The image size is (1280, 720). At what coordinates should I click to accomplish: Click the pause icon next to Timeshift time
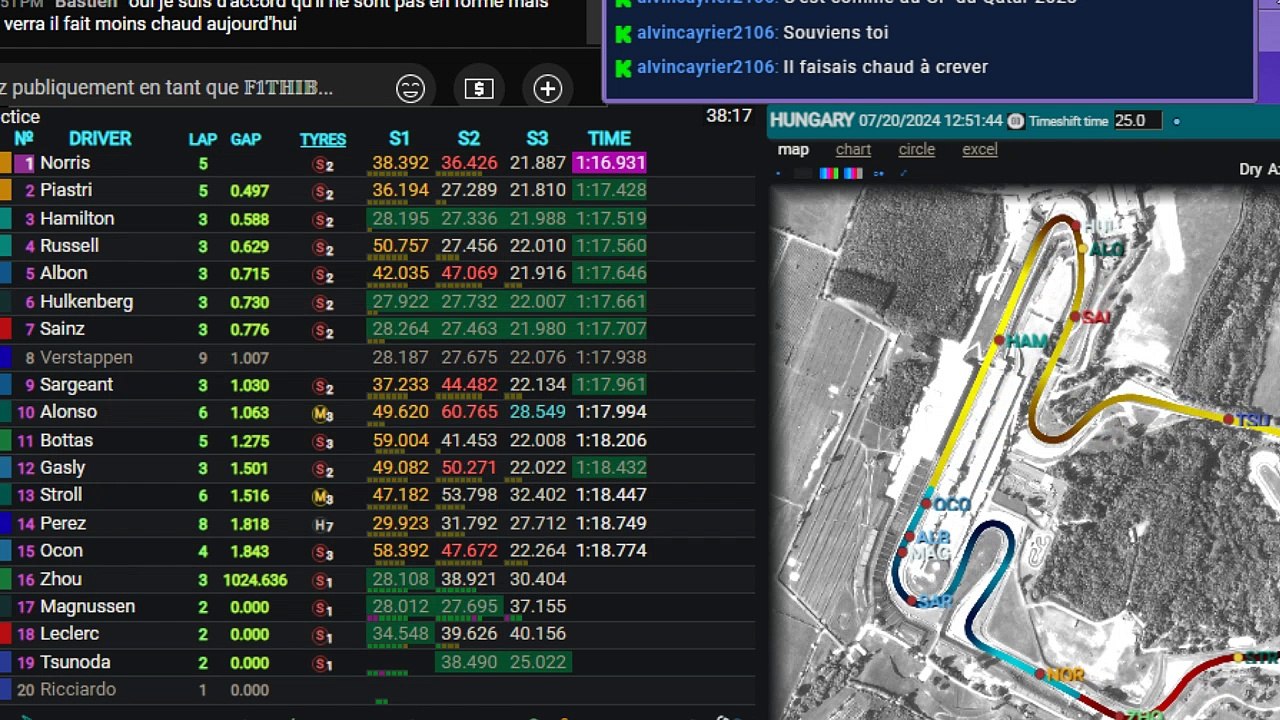pyautogui.click(x=1016, y=121)
